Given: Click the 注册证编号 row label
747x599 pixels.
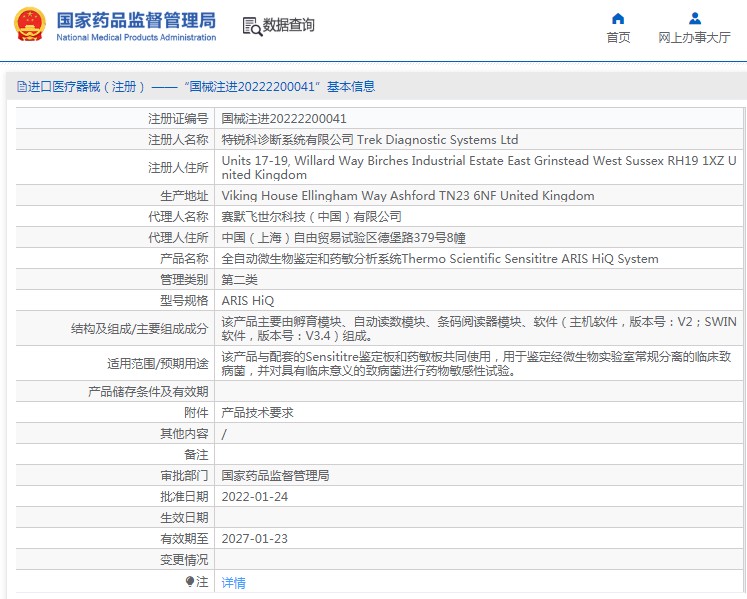Looking at the screenshot, I should point(178,119).
